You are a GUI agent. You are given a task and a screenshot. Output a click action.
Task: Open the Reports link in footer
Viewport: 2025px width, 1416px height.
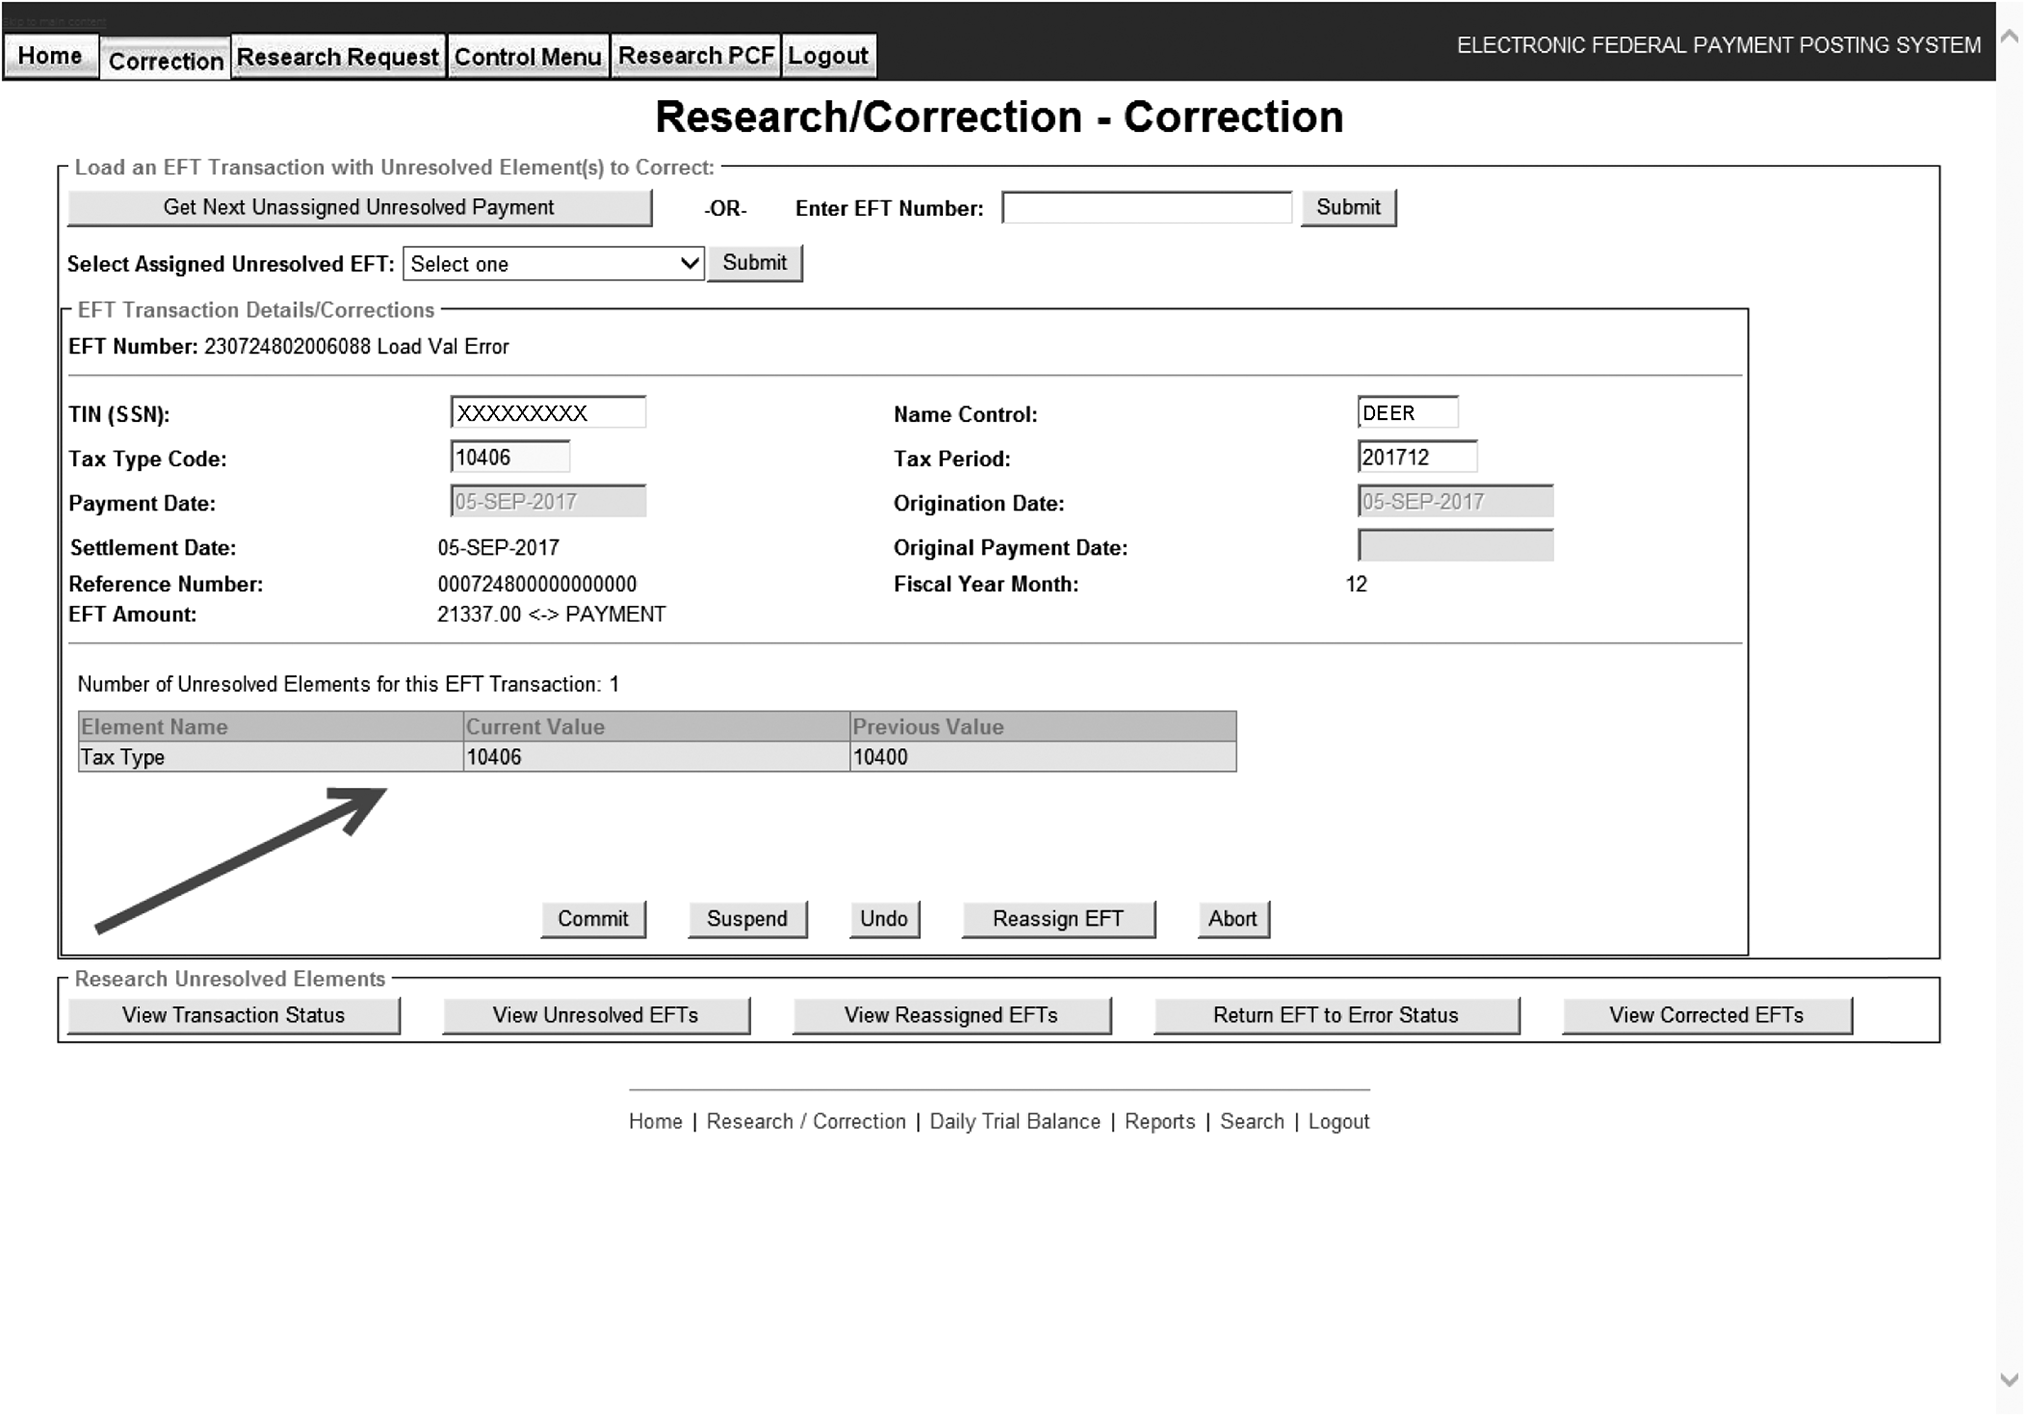[1159, 1122]
